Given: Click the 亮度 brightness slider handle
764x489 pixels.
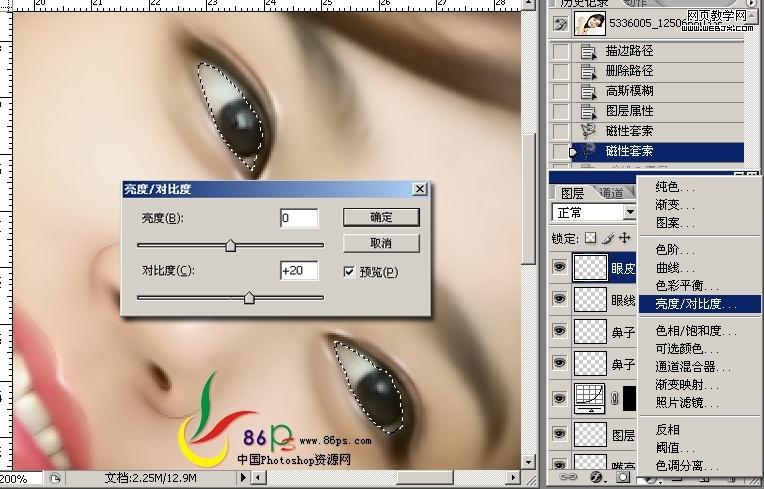Looking at the screenshot, I should point(230,246).
